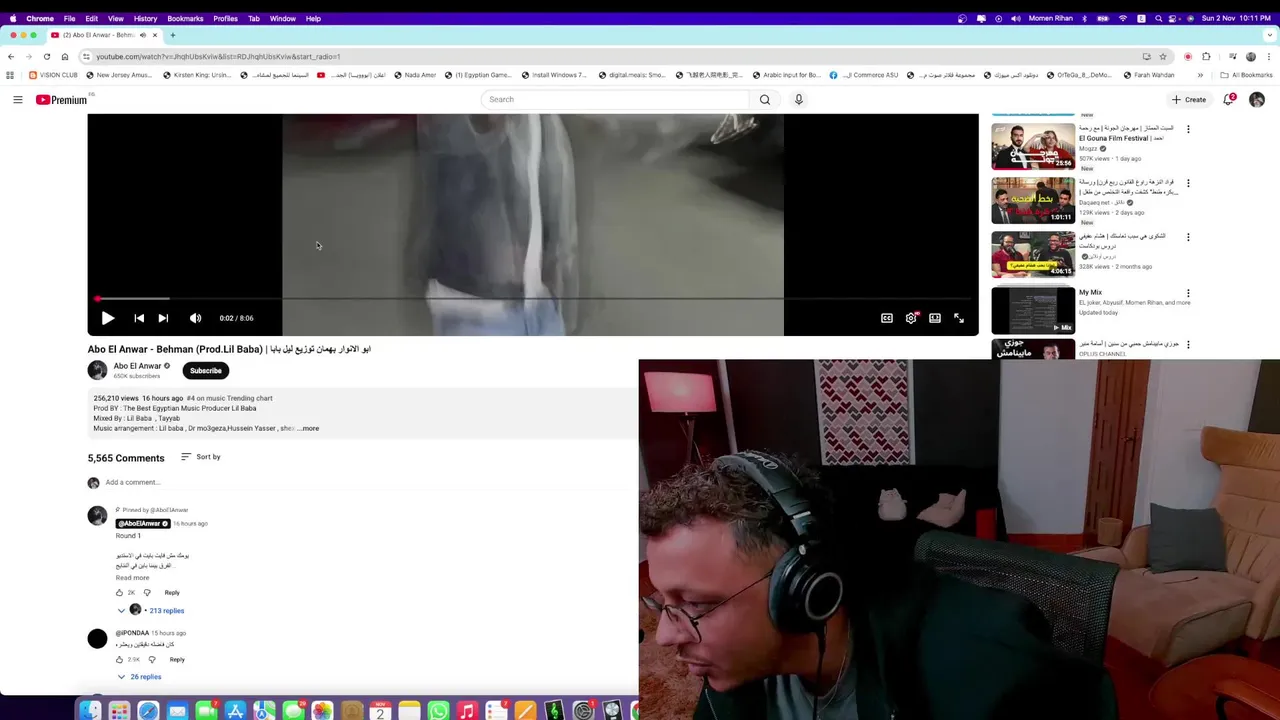
Task: Open Abo El Anwar channel avatar
Action: coord(97,370)
